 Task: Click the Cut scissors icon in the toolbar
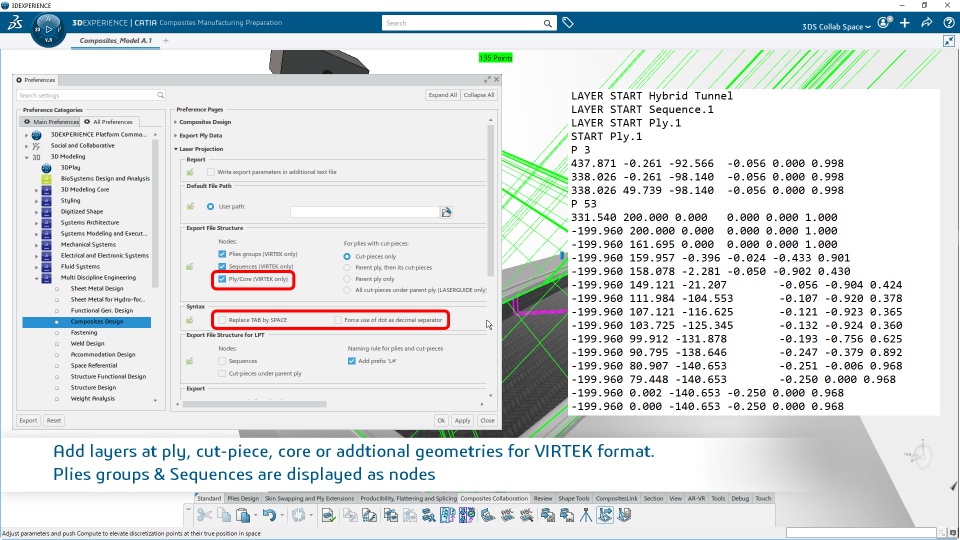pos(204,516)
